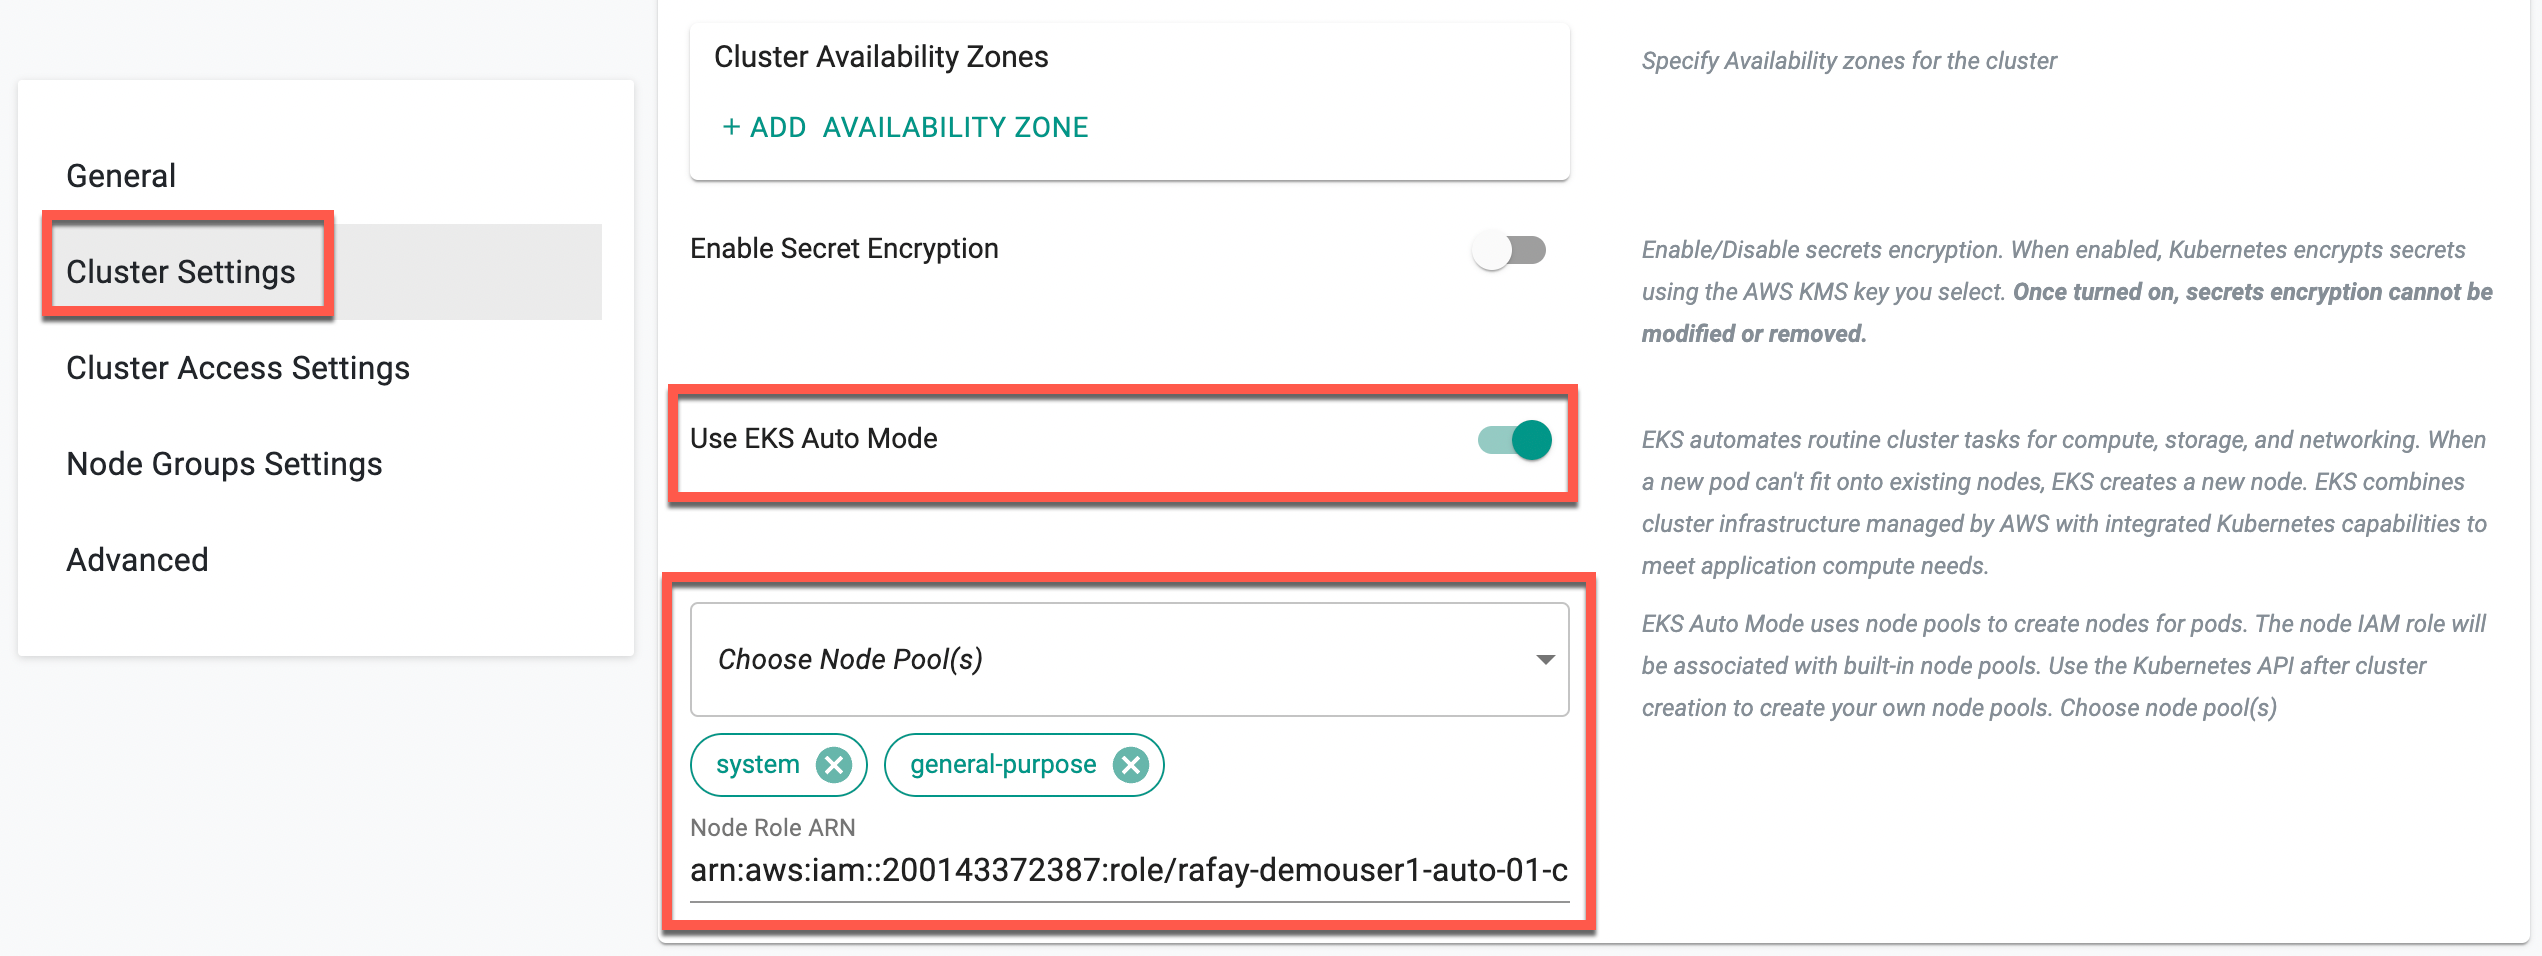Open the Choose Node Pool(s) field

coord(1129,660)
